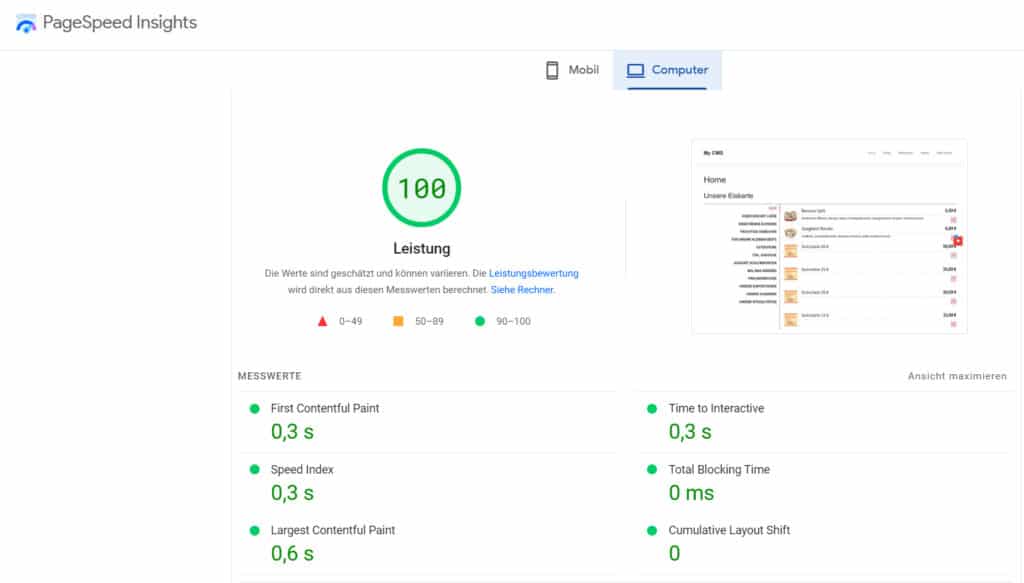The height and width of the screenshot is (583, 1024).
Task: Select the First Contentful Paint label
Action: coord(325,408)
